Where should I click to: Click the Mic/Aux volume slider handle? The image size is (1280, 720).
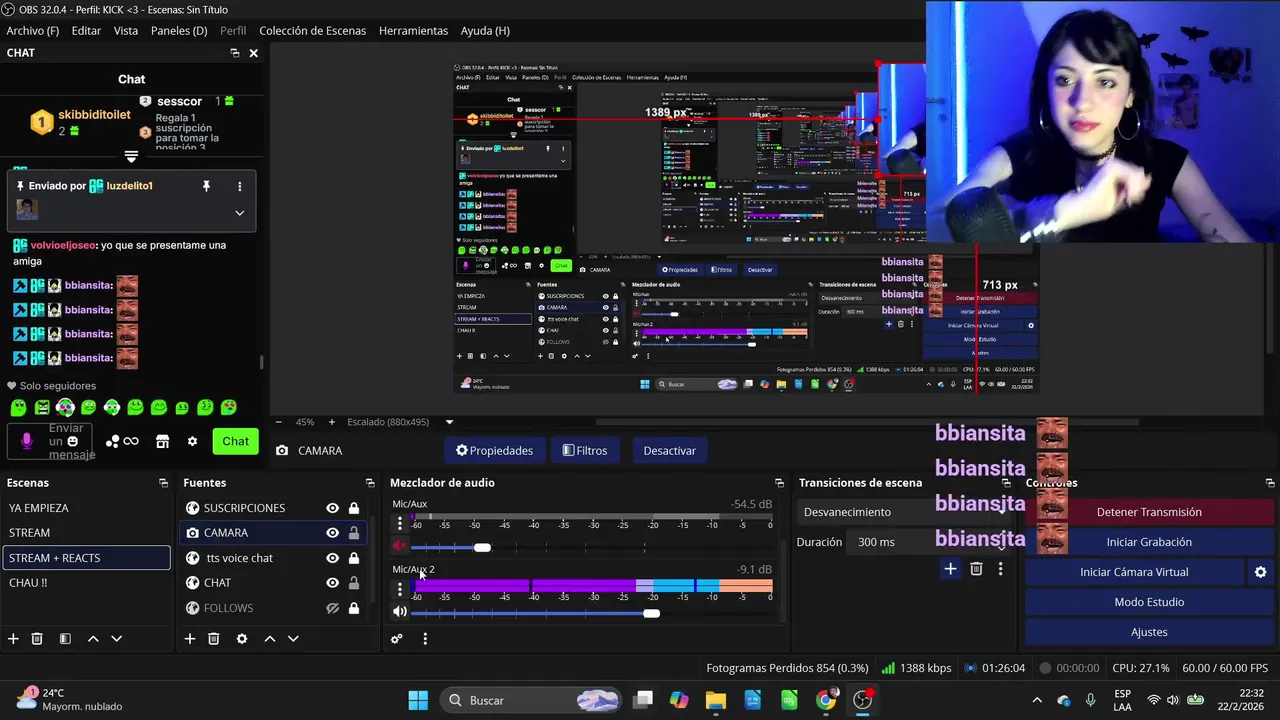(482, 547)
